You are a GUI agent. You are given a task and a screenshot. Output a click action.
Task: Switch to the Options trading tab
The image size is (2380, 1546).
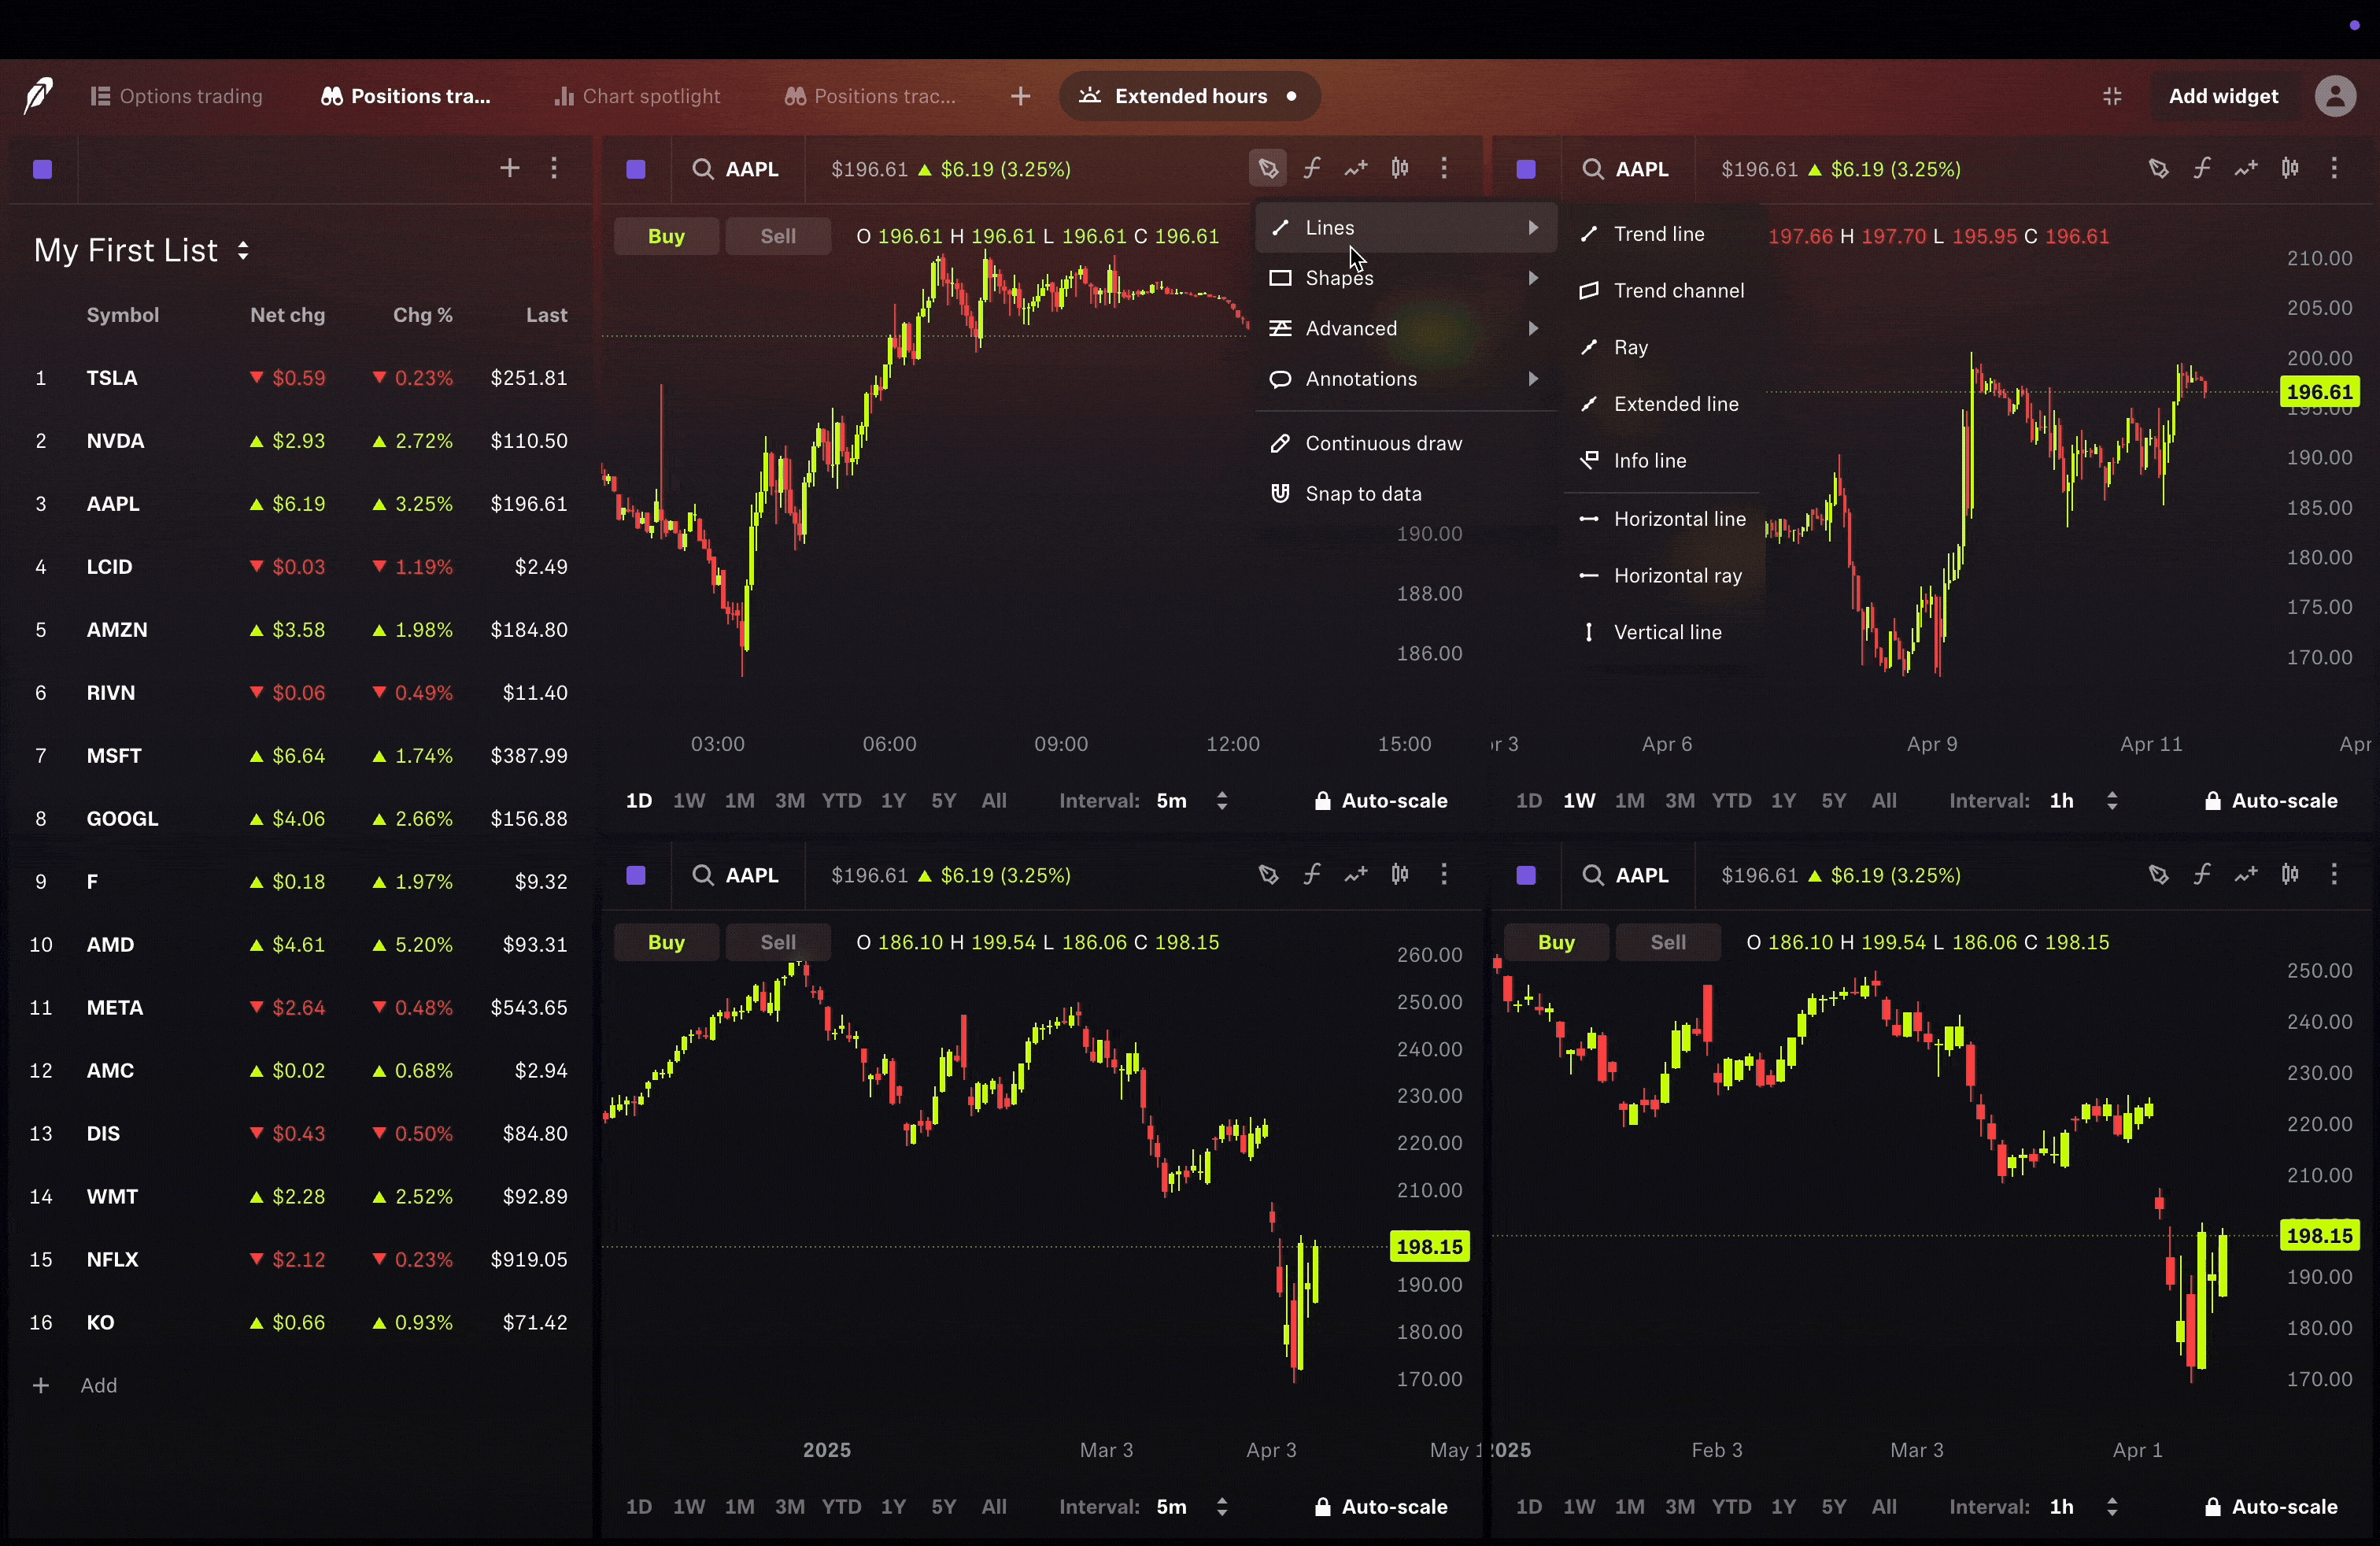(x=177, y=96)
